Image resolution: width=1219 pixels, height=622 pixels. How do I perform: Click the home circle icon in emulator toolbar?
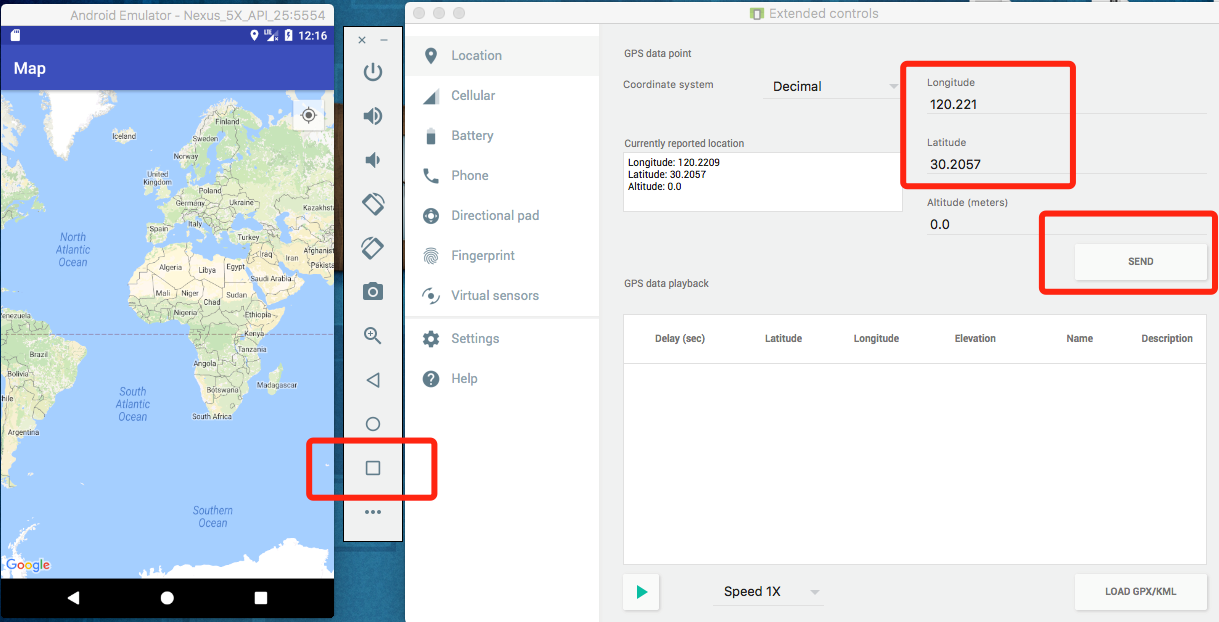tap(373, 424)
